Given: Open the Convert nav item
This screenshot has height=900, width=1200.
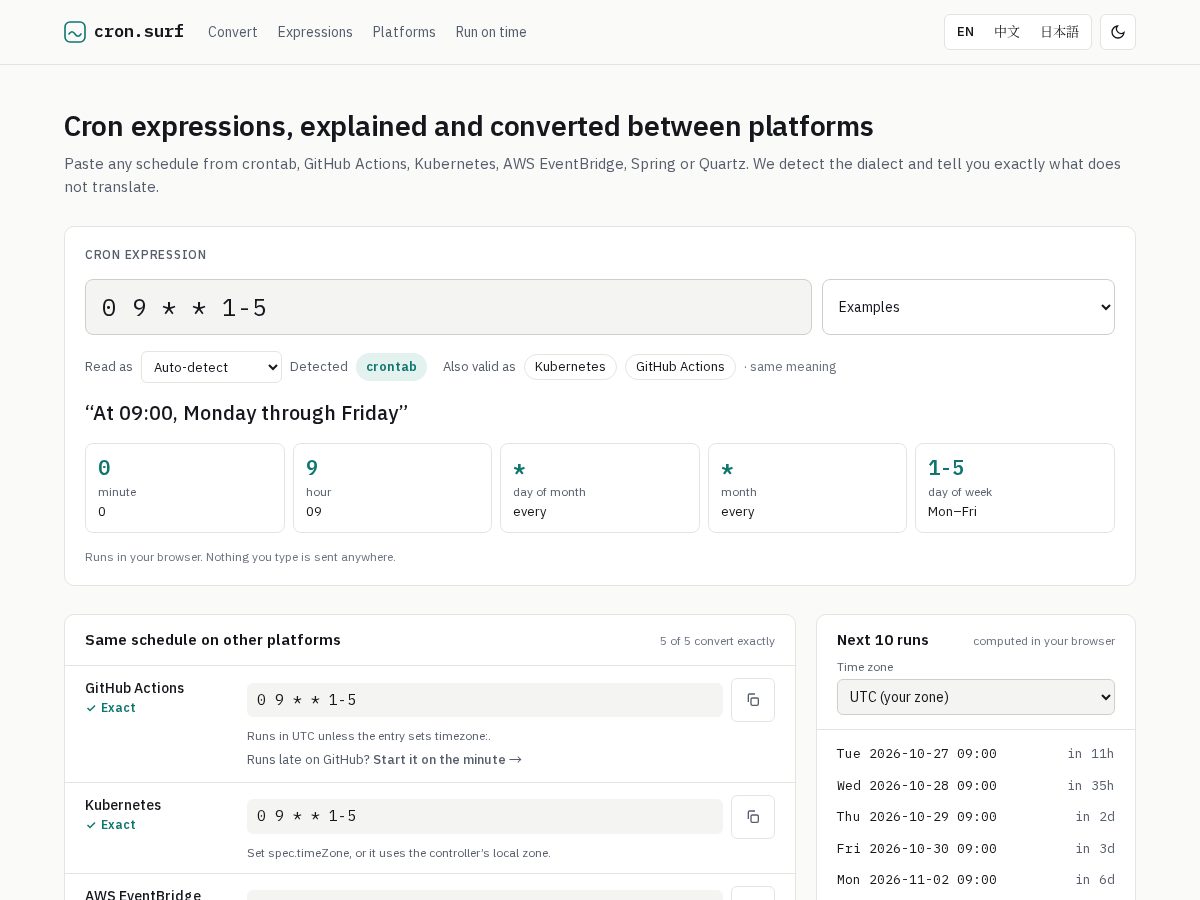Looking at the screenshot, I should (x=233, y=32).
